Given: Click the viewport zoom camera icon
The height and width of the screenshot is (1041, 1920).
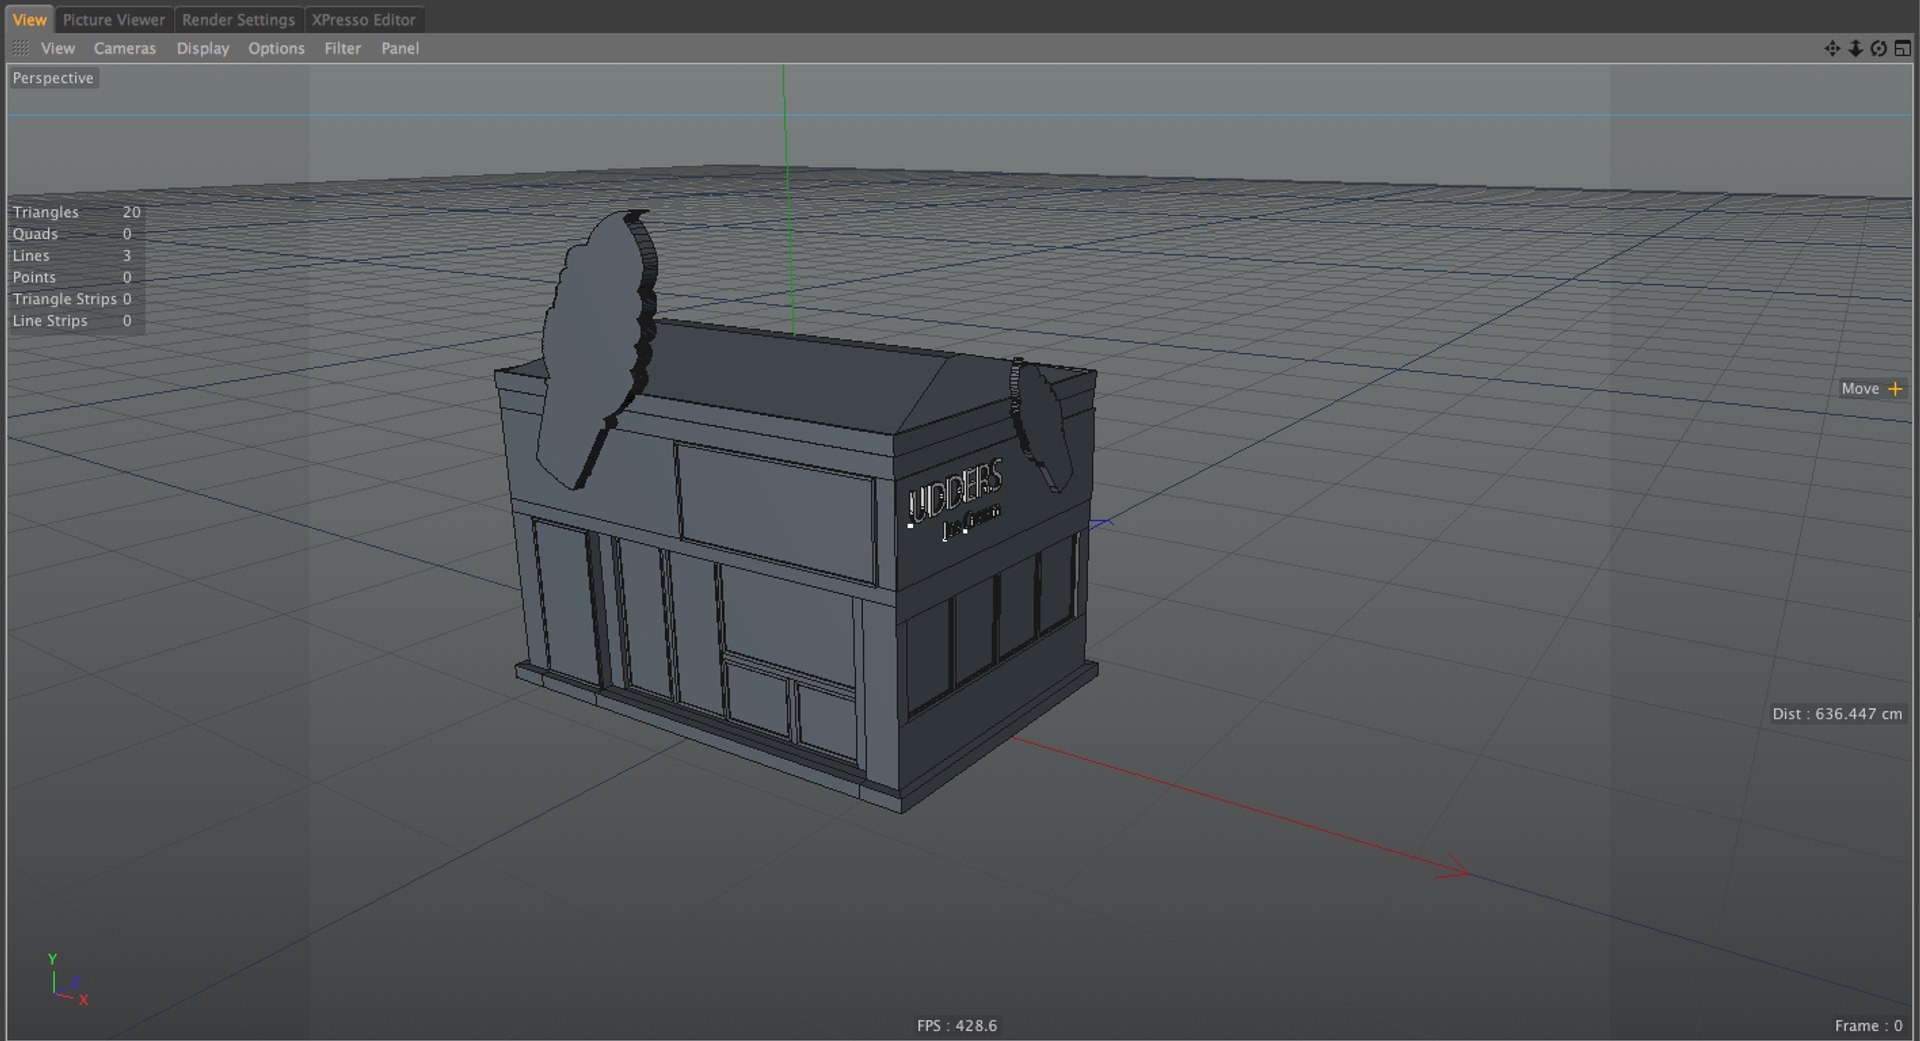Looking at the screenshot, I should (x=1855, y=48).
